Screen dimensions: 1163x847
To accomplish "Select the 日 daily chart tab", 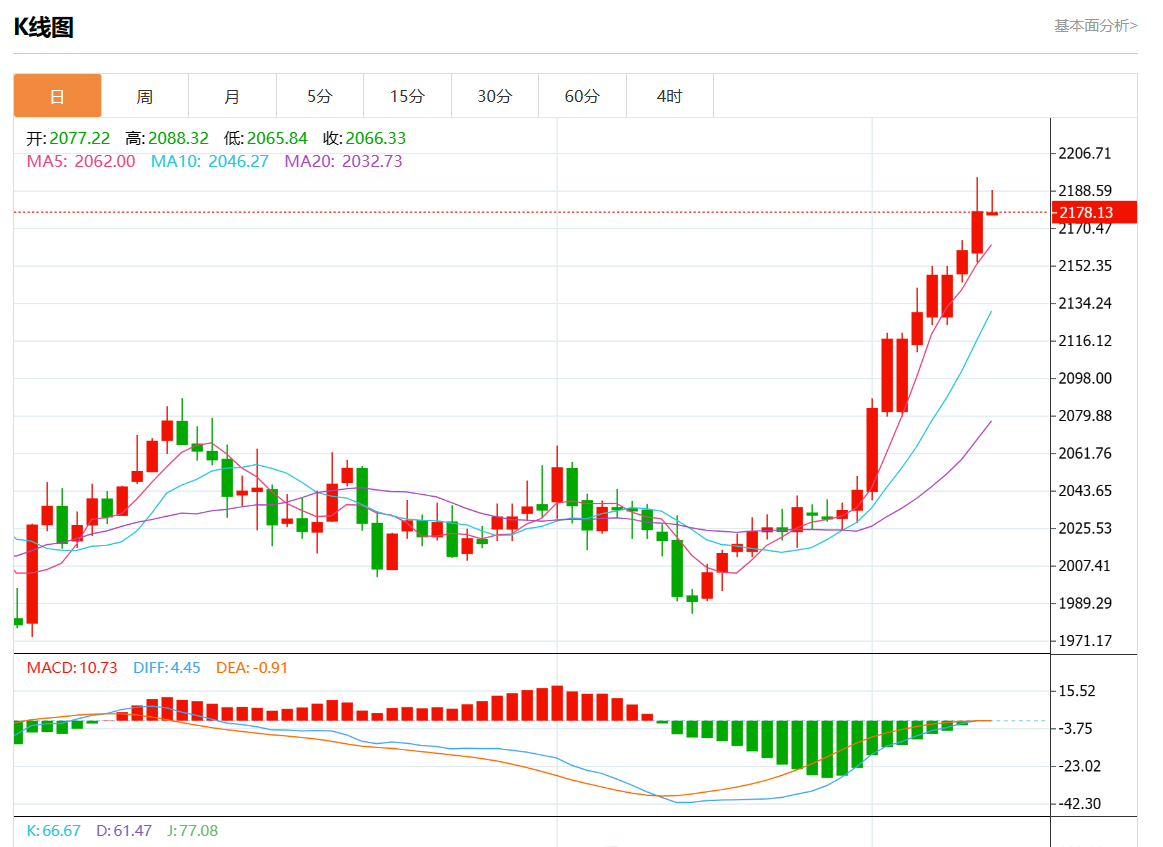I will [x=57, y=96].
